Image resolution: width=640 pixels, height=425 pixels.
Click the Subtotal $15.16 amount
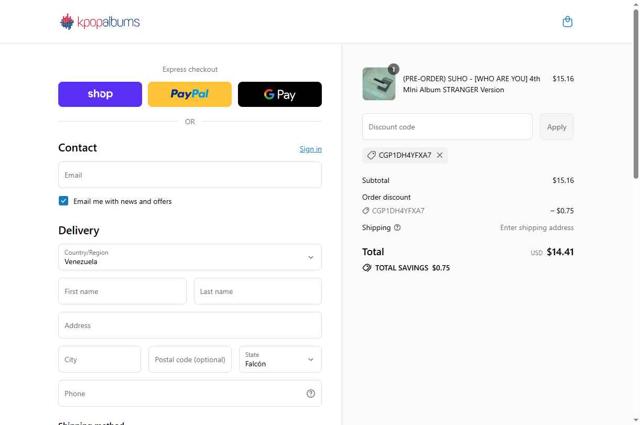563,180
